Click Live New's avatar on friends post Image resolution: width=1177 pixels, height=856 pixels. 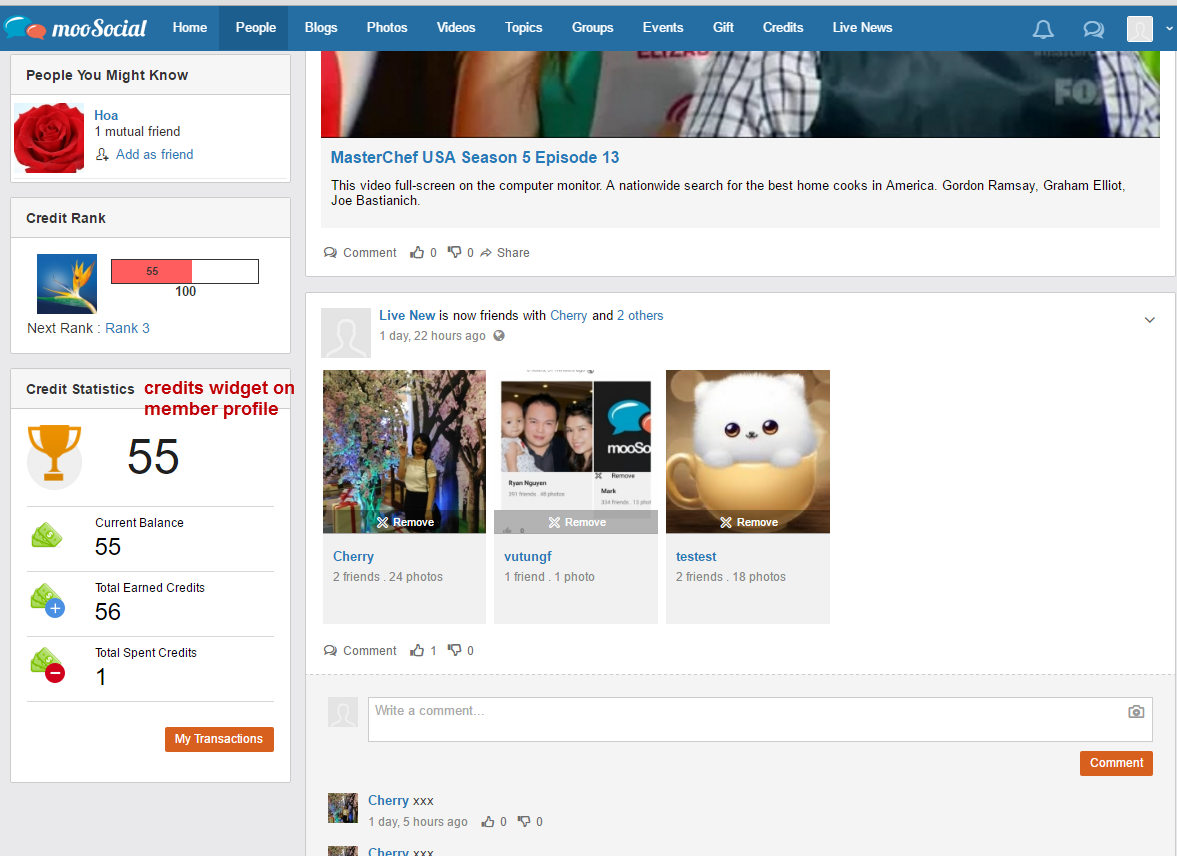346,333
